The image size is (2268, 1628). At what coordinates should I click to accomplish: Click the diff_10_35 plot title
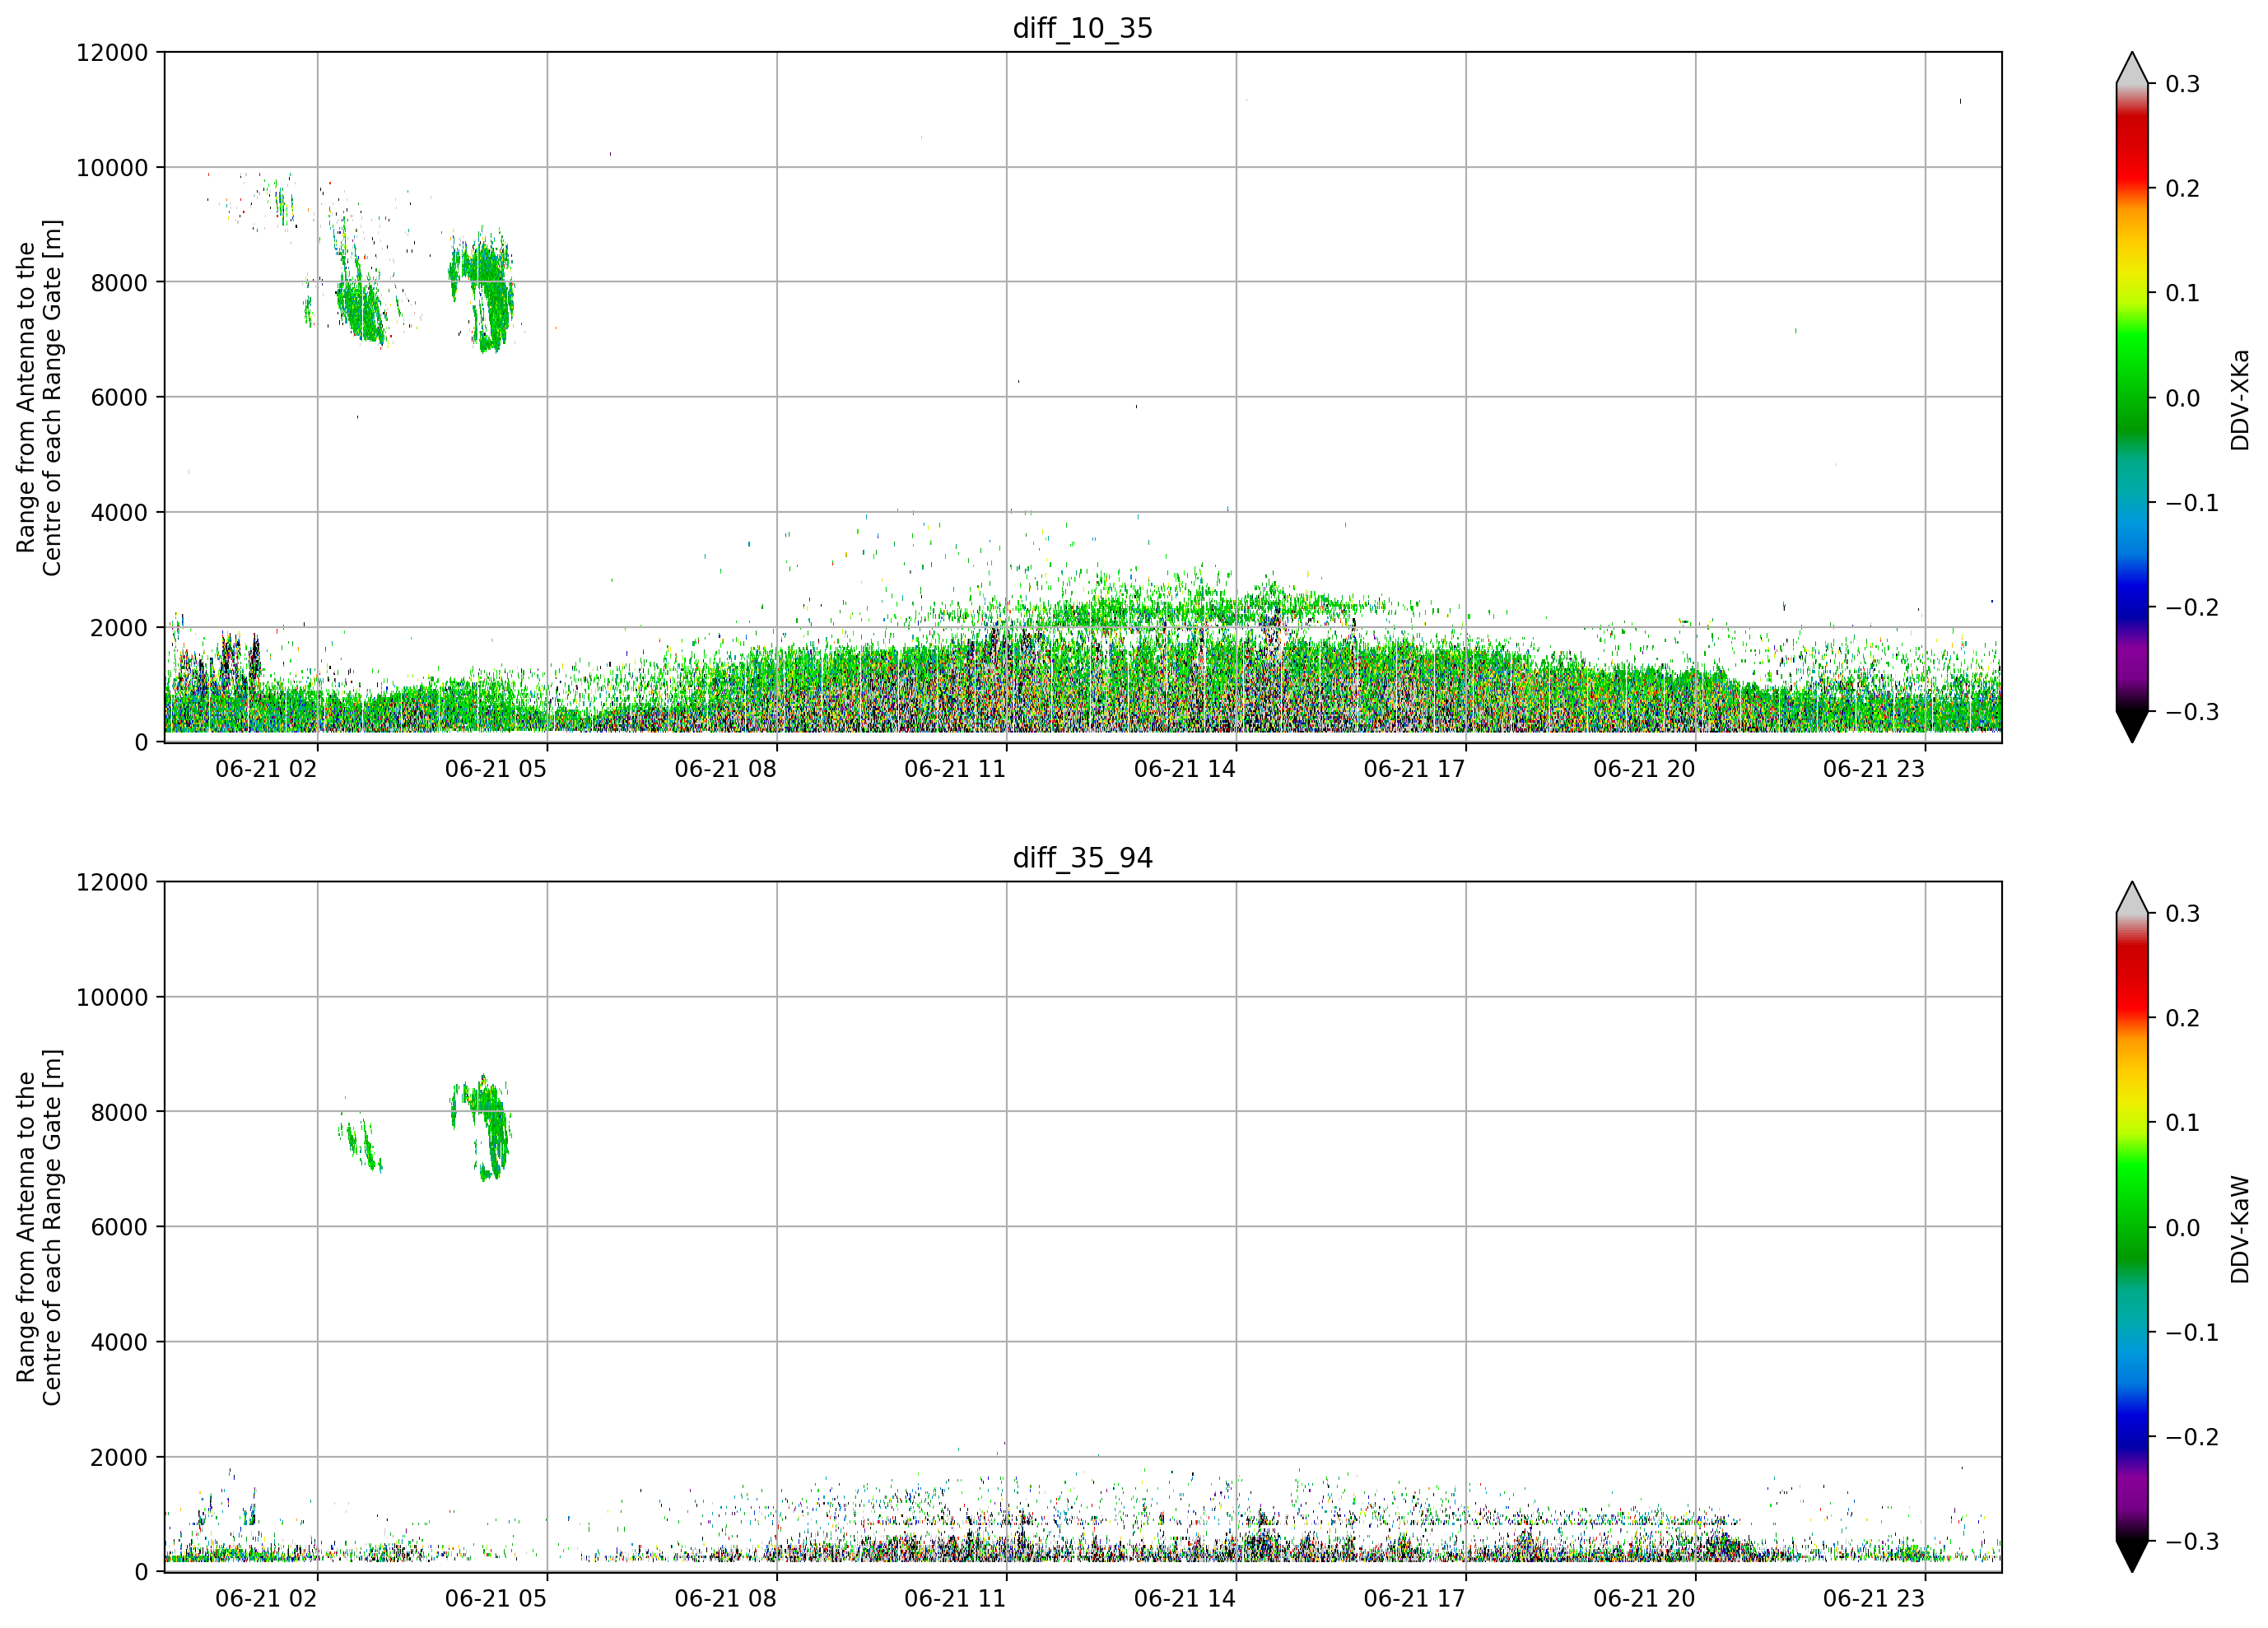[1082, 28]
